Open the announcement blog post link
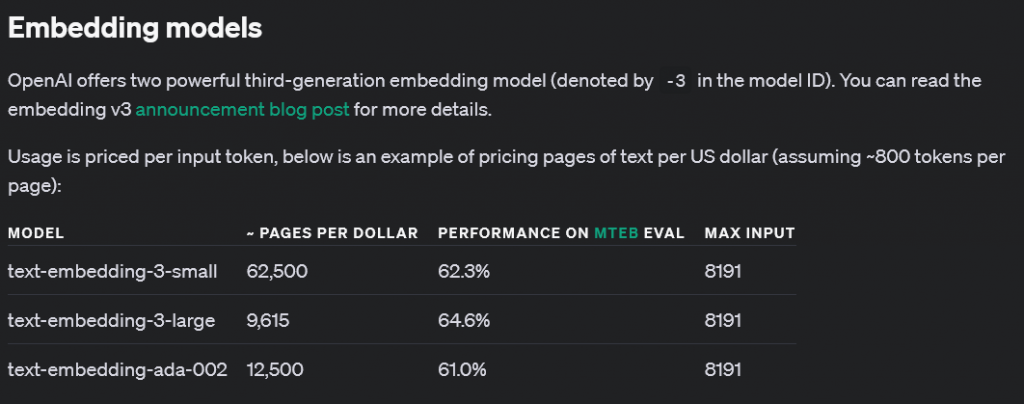This screenshot has width=1024, height=404. coord(242,109)
